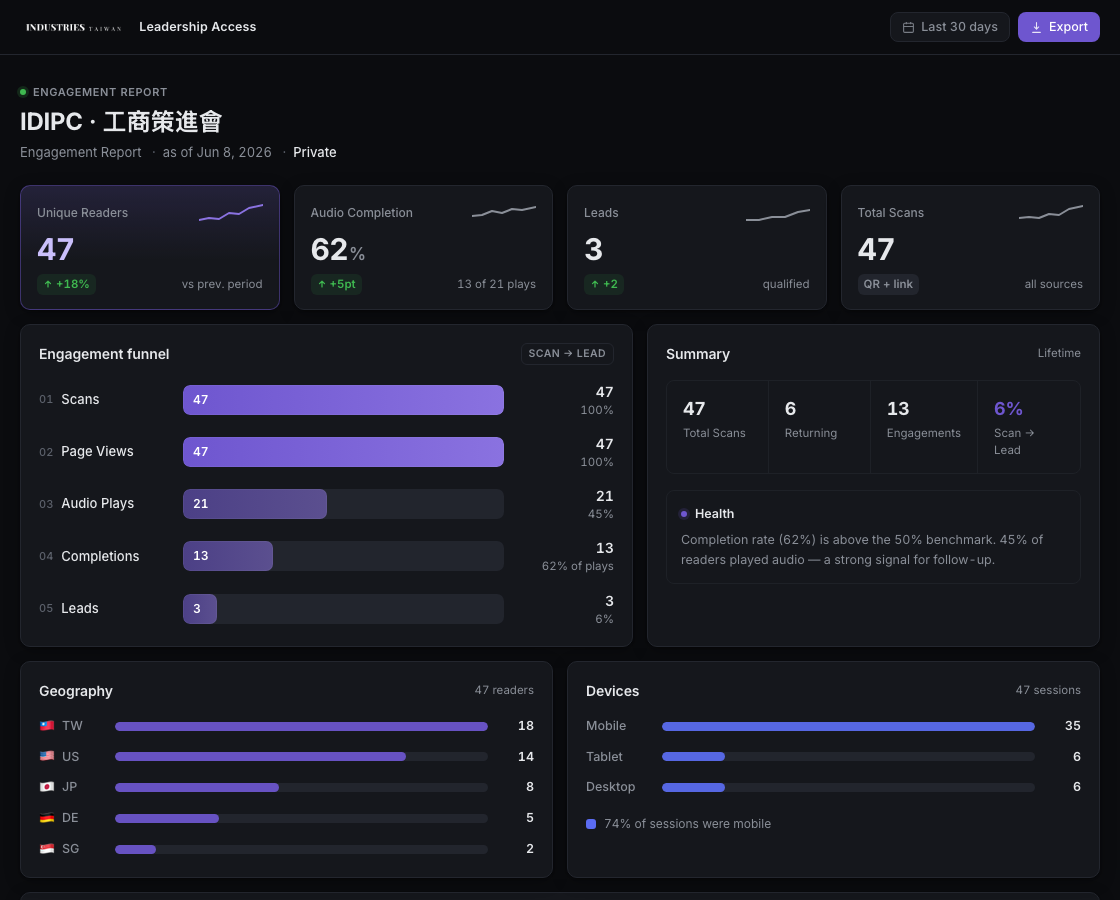Click the Mobile devices bar
This screenshot has height=900, width=1120.
pos(849,726)
